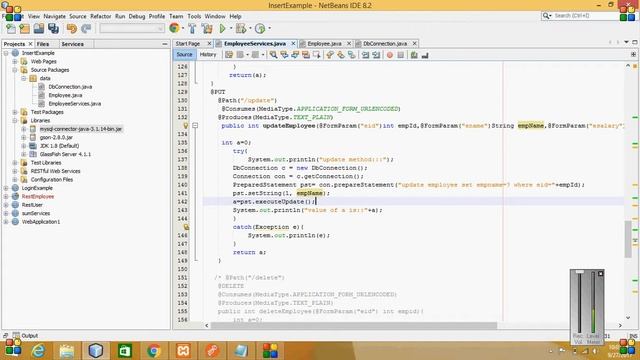The height and width of the screenshot is (360, 640).
Task: Click the lightbulb hint at line 133
Action: pyautogui.click(x=185, y=126)
